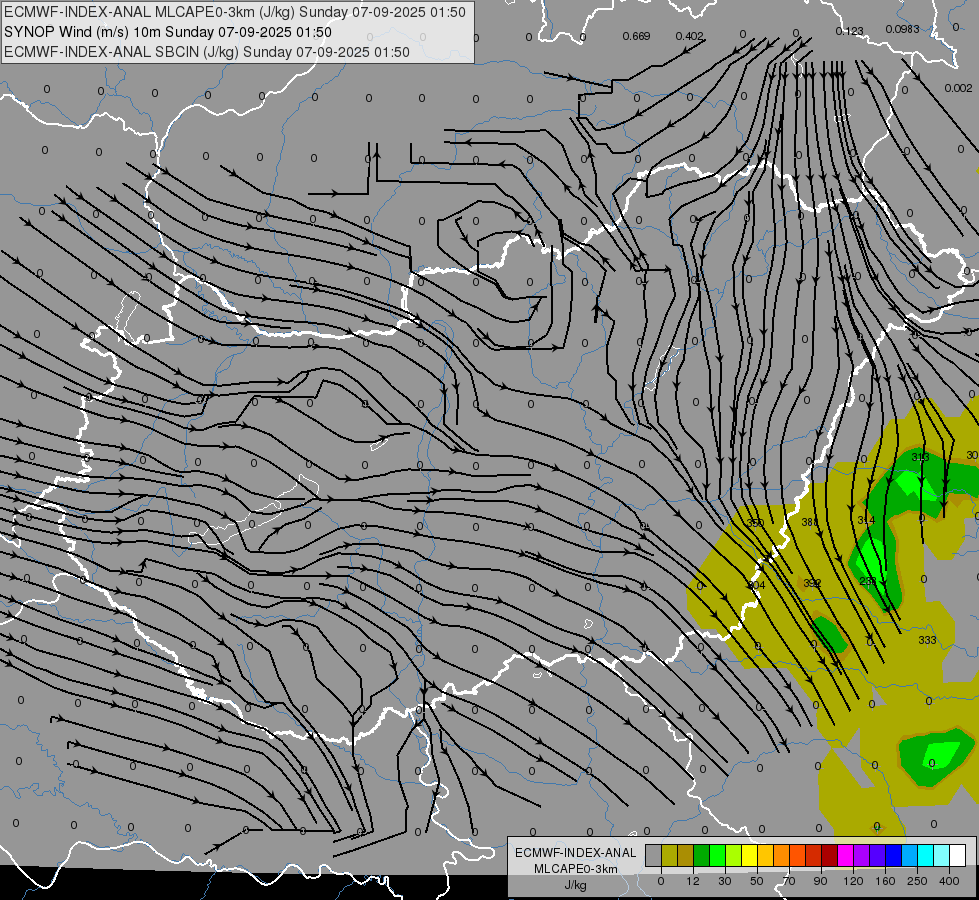Click the bright green legend swatch

click(717, 855)
